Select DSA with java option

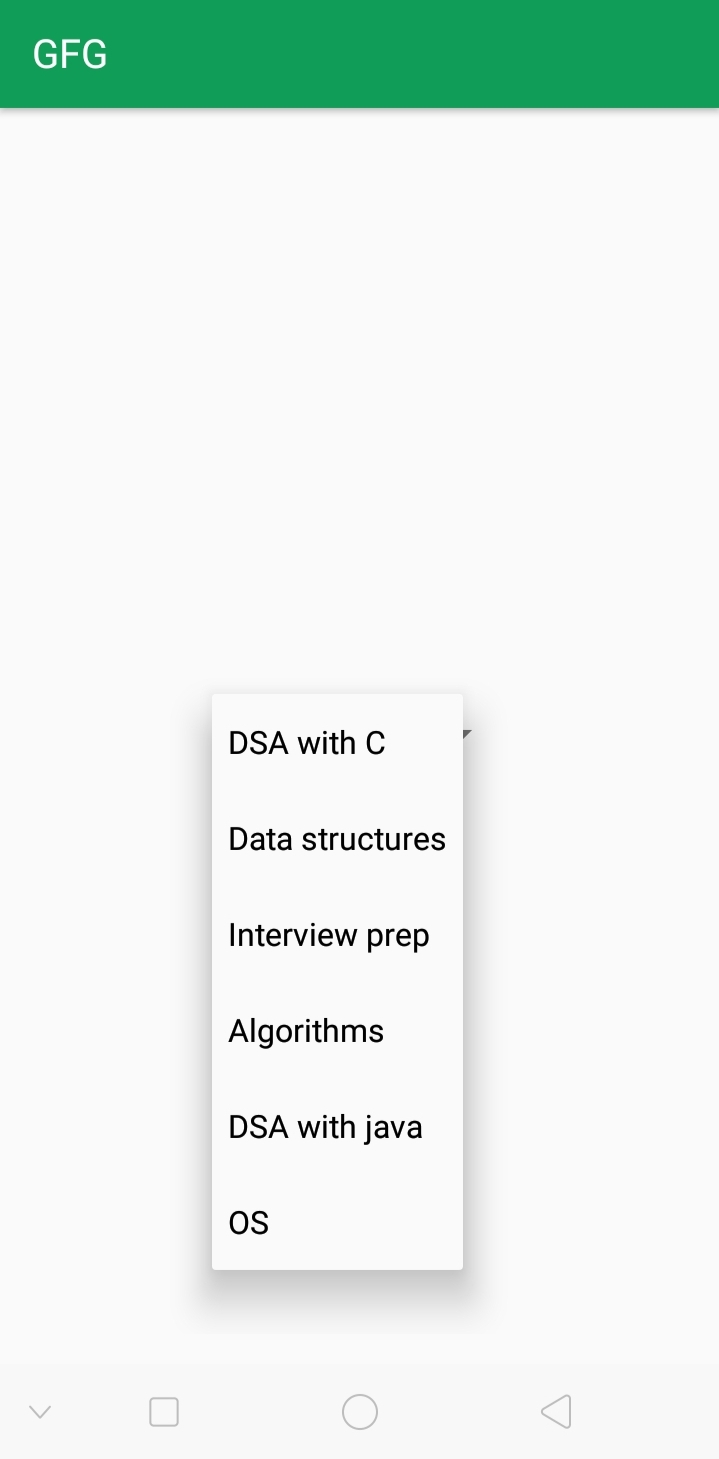325,1127
